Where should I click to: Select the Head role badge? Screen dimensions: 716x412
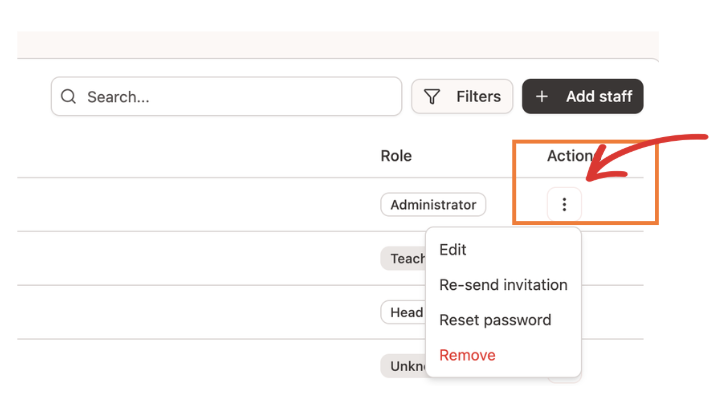(x=403, y=312)
